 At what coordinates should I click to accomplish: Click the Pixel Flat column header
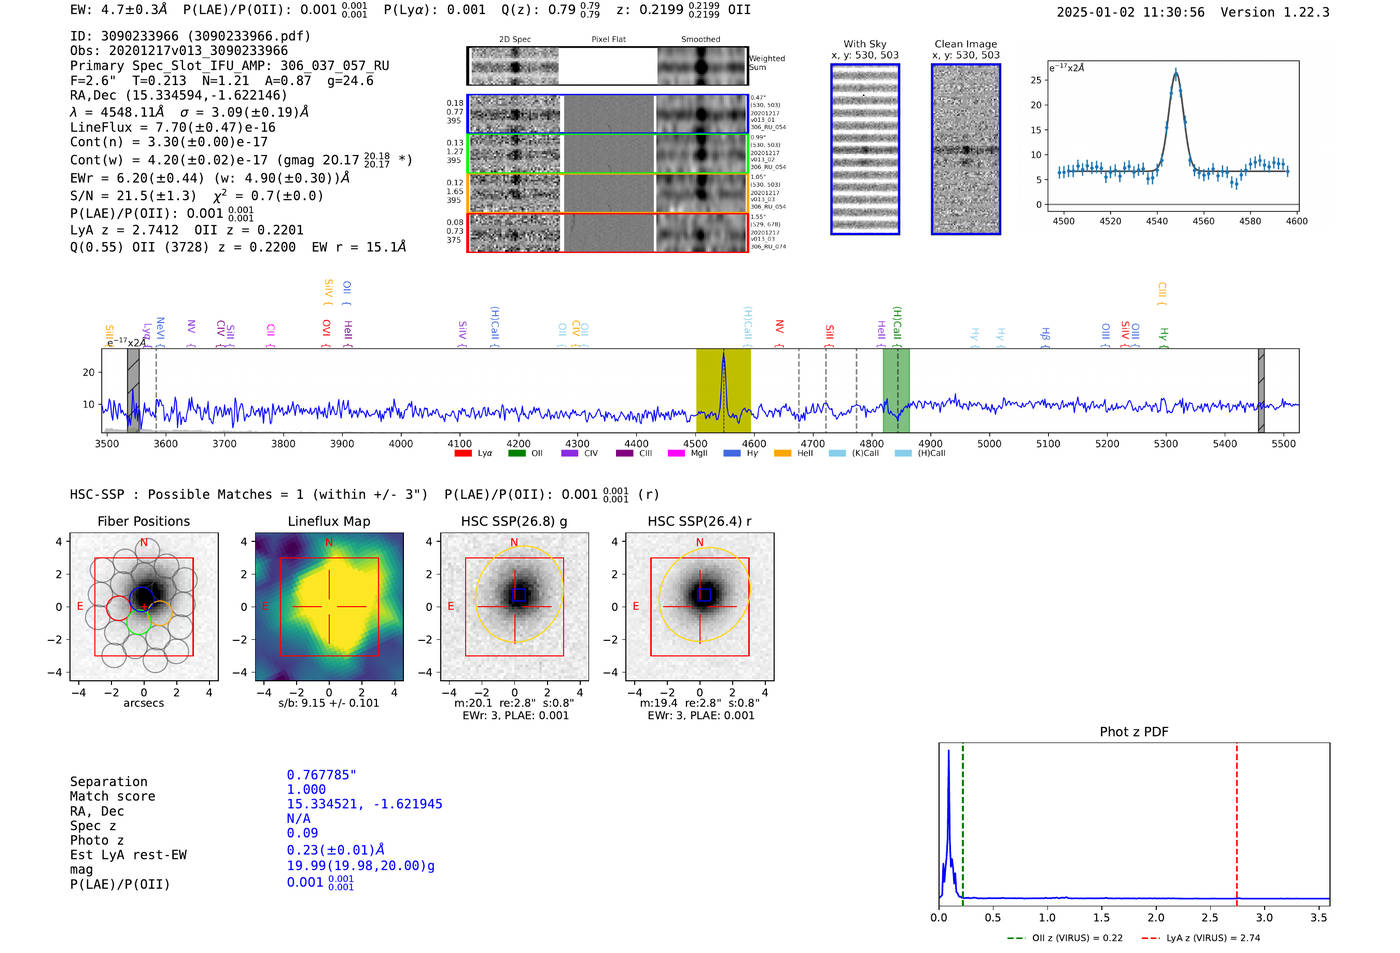(x=608, y=40)
